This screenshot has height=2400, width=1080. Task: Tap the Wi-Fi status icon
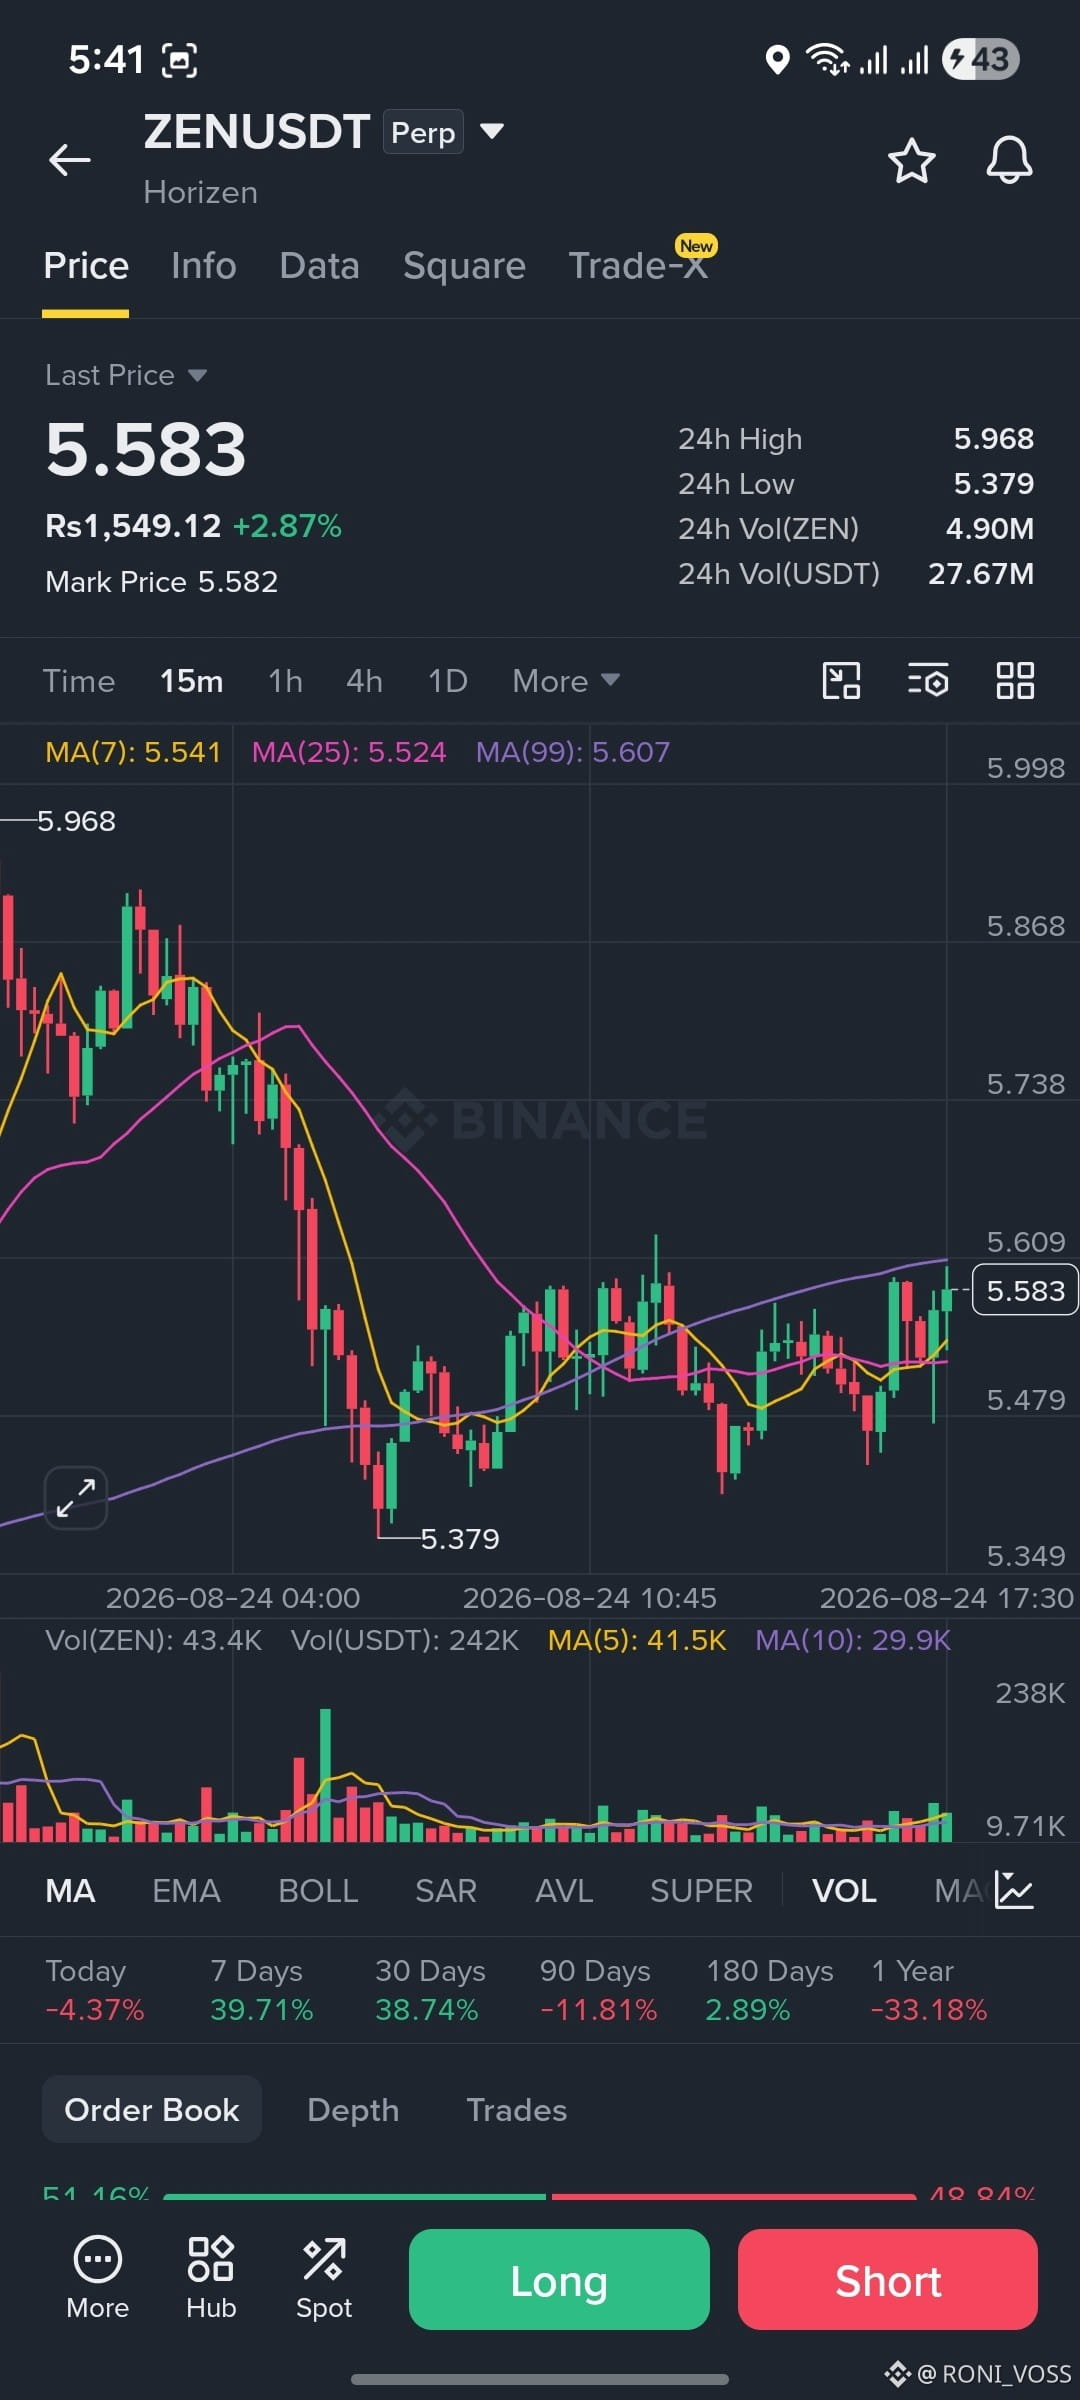coord(828,59)
